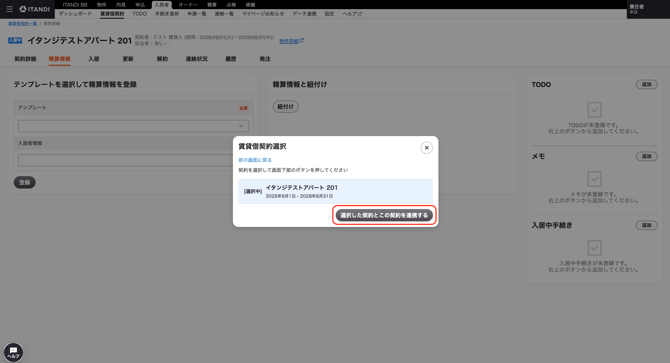
Task: Open the 申込 top menu item
Action: (140, 5)
